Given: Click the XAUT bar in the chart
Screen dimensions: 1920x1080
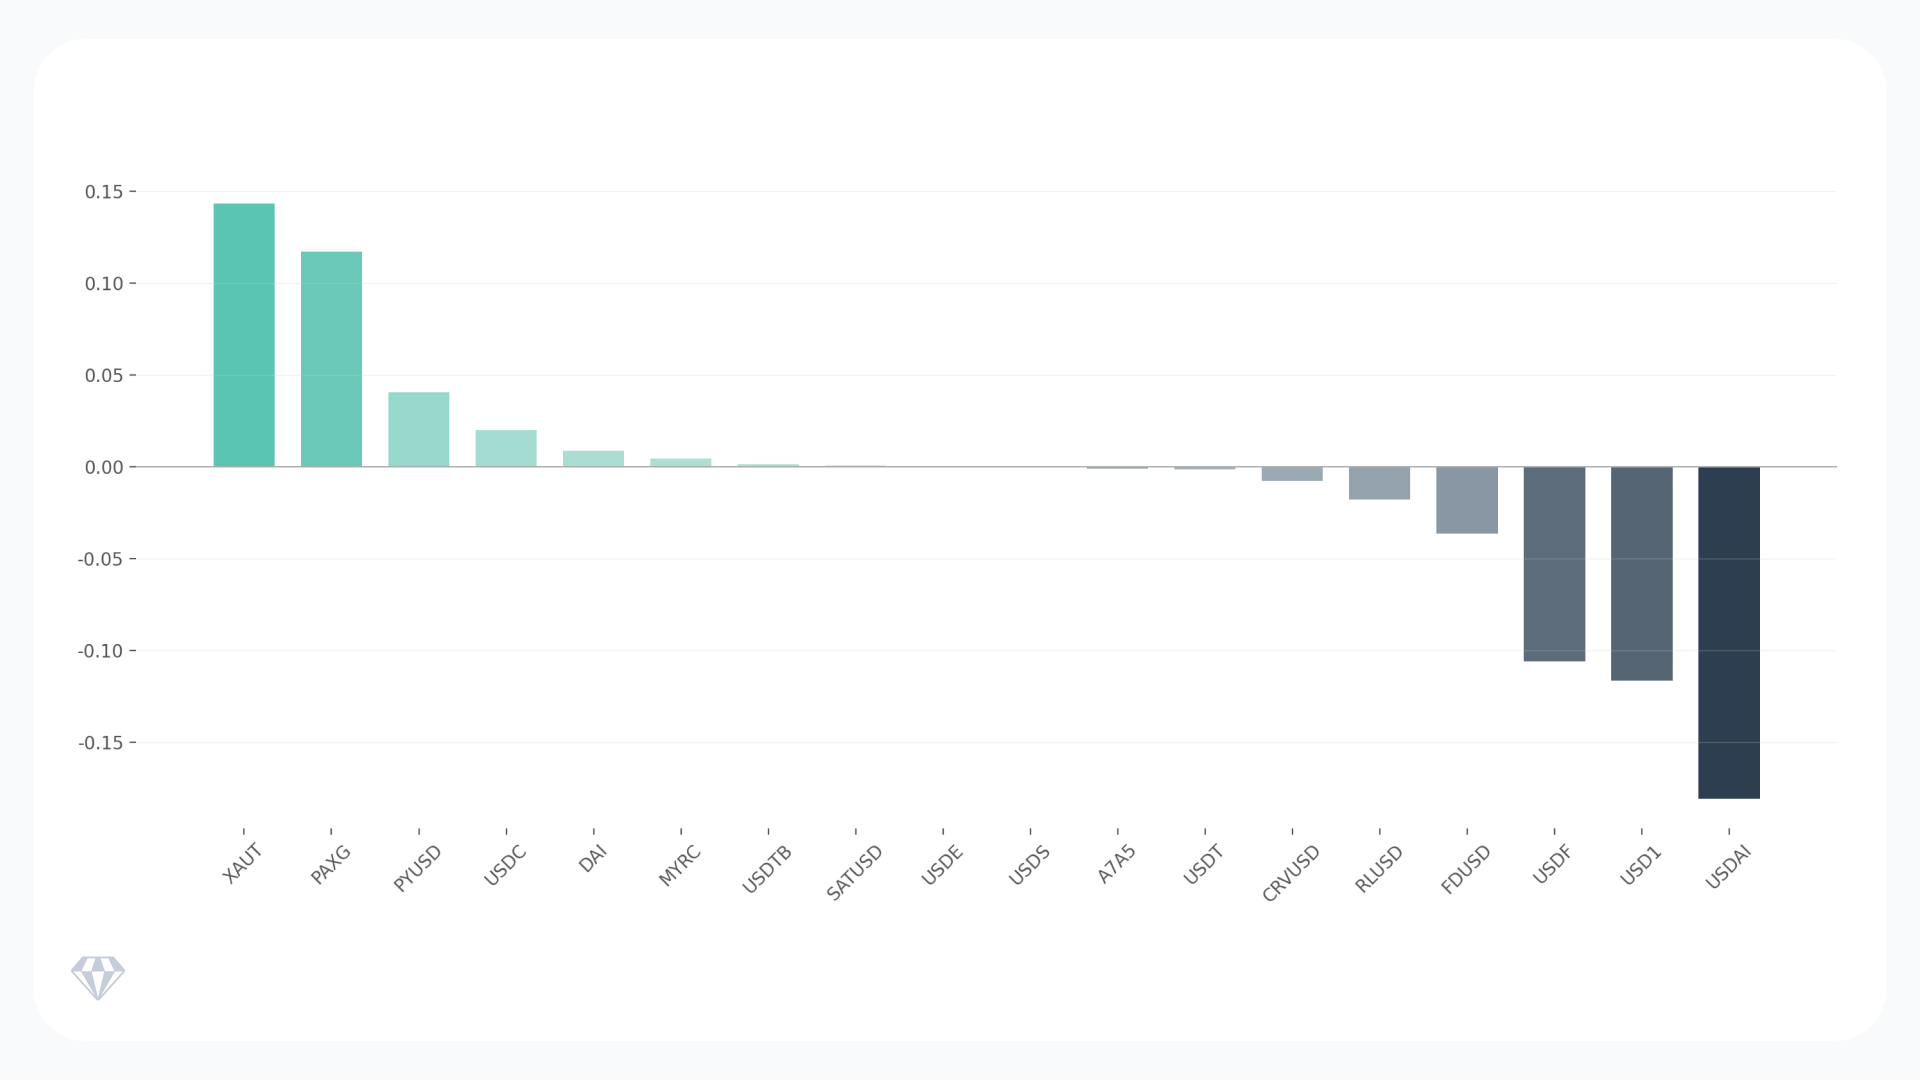Looking at the screenshot, I should 244,335.
